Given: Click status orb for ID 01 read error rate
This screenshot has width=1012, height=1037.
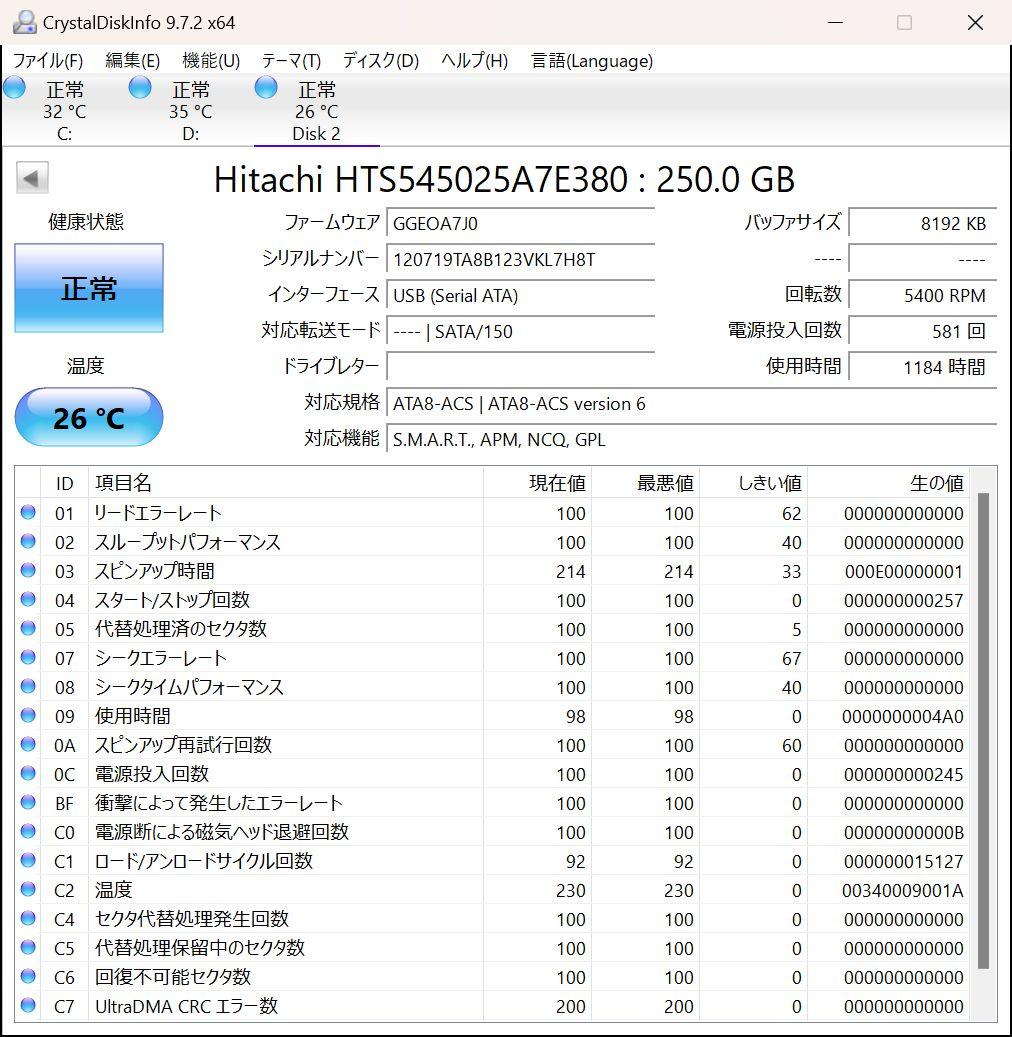Looking at the screenshot, I should coord(28,513).
